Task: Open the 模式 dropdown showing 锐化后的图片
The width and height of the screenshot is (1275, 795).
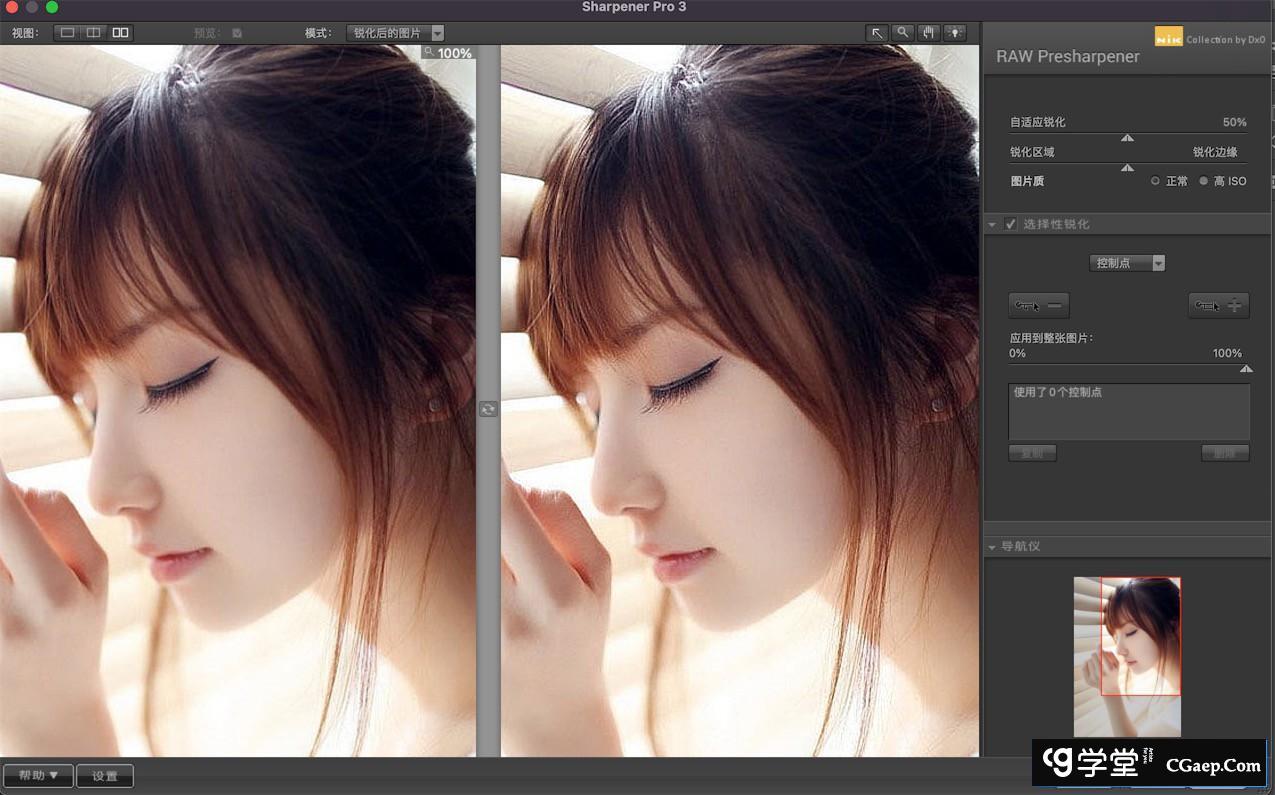Action: pos(395,33)
